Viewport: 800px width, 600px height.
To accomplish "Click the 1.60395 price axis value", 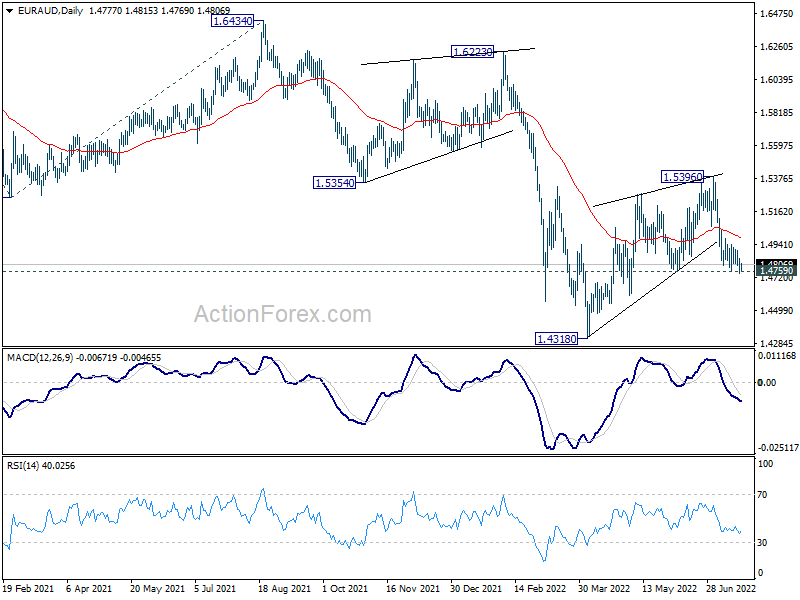I will (x=777, y=80).
